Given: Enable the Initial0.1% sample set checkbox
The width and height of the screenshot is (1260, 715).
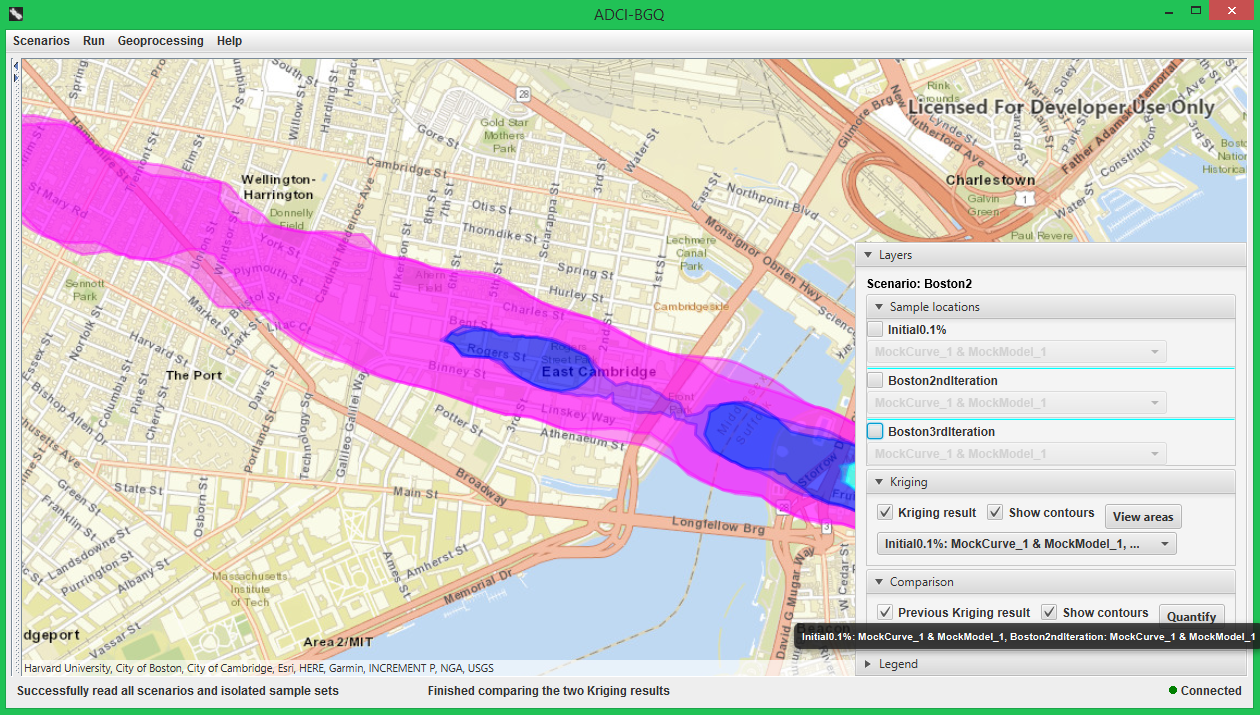Looking at the screenshot, I should 875,329.
